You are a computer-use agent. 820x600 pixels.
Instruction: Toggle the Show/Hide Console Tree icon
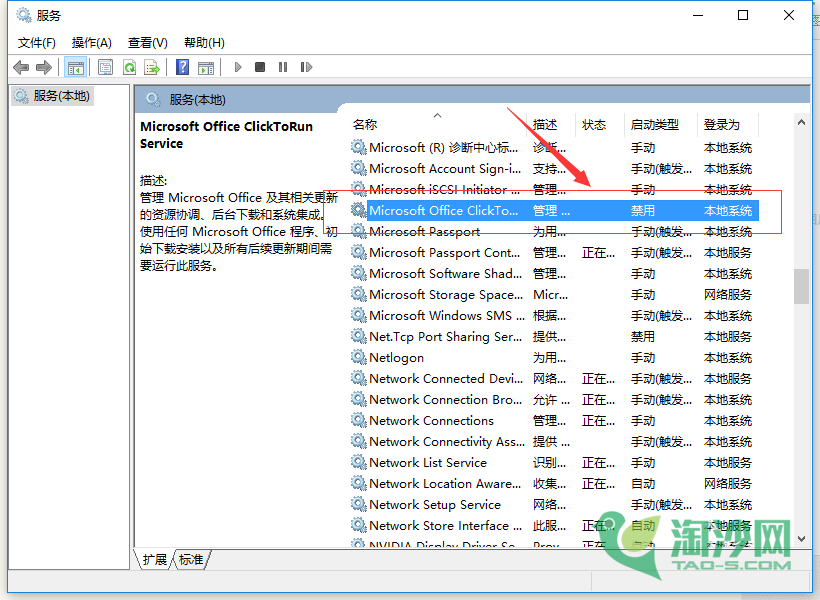(x=76, y=67)
